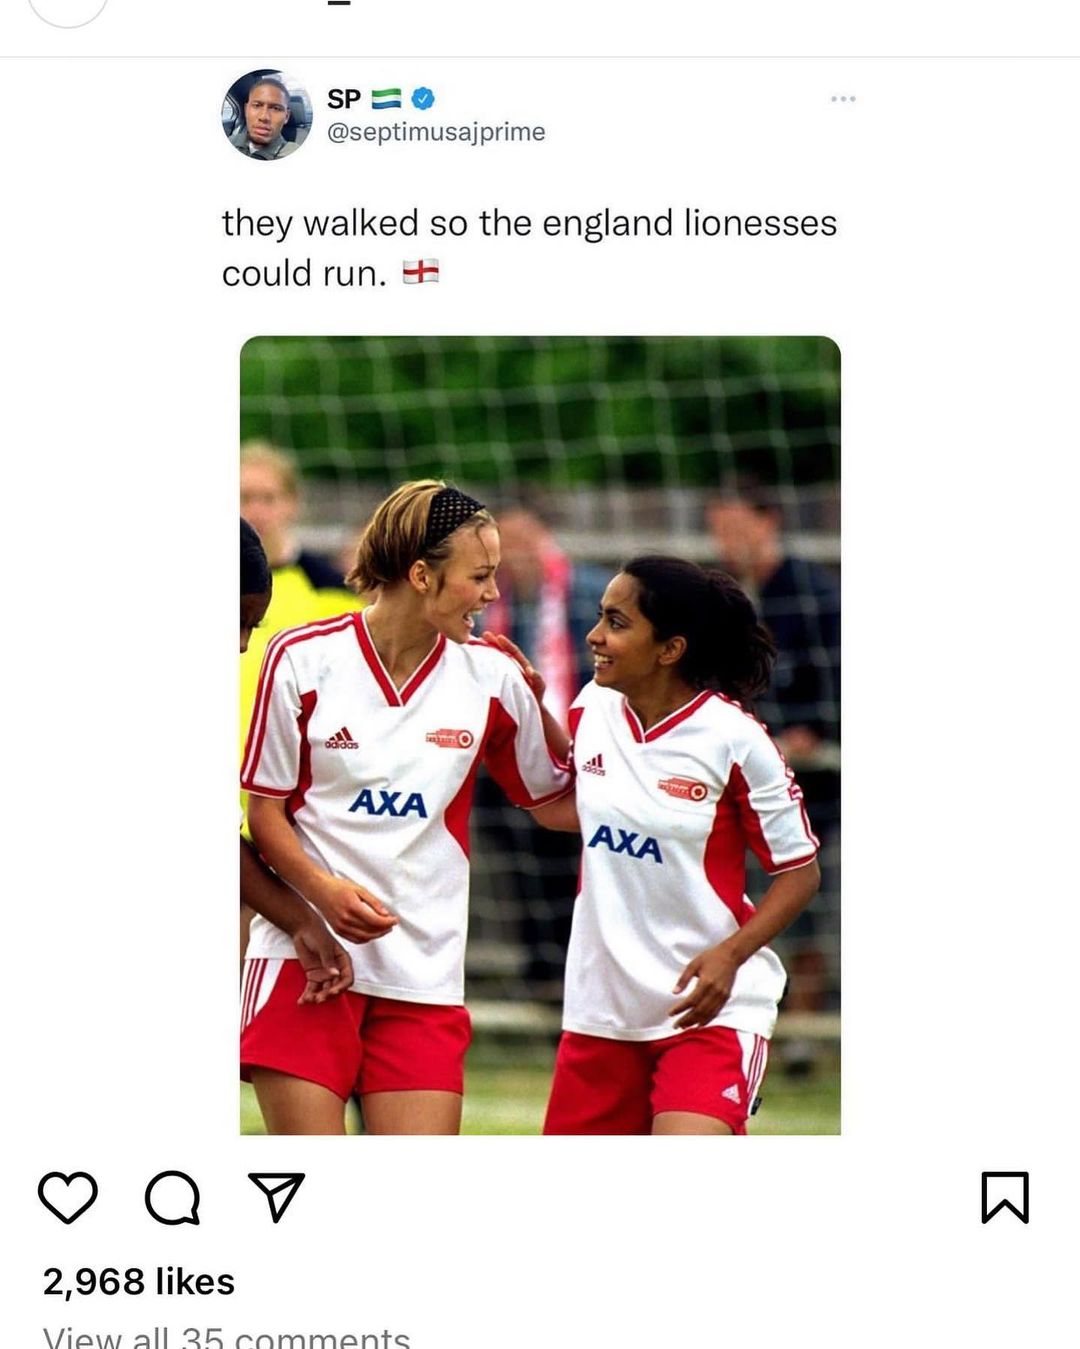Click the England flag emoji in tweet
This screenshot has width=1080, height=1349.
point(421,272)
